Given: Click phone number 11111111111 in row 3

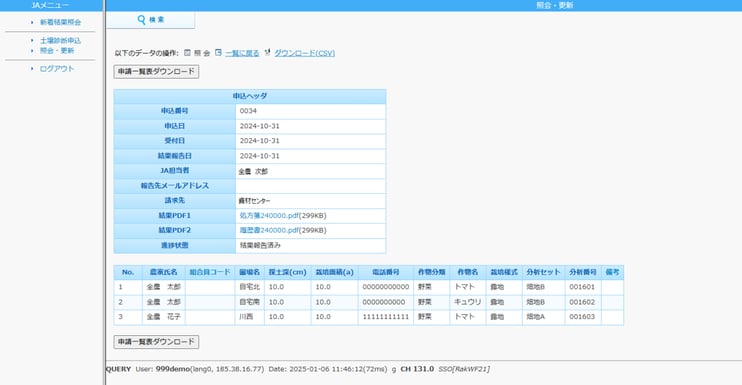Looking at the screenshot, I should 386,317.
